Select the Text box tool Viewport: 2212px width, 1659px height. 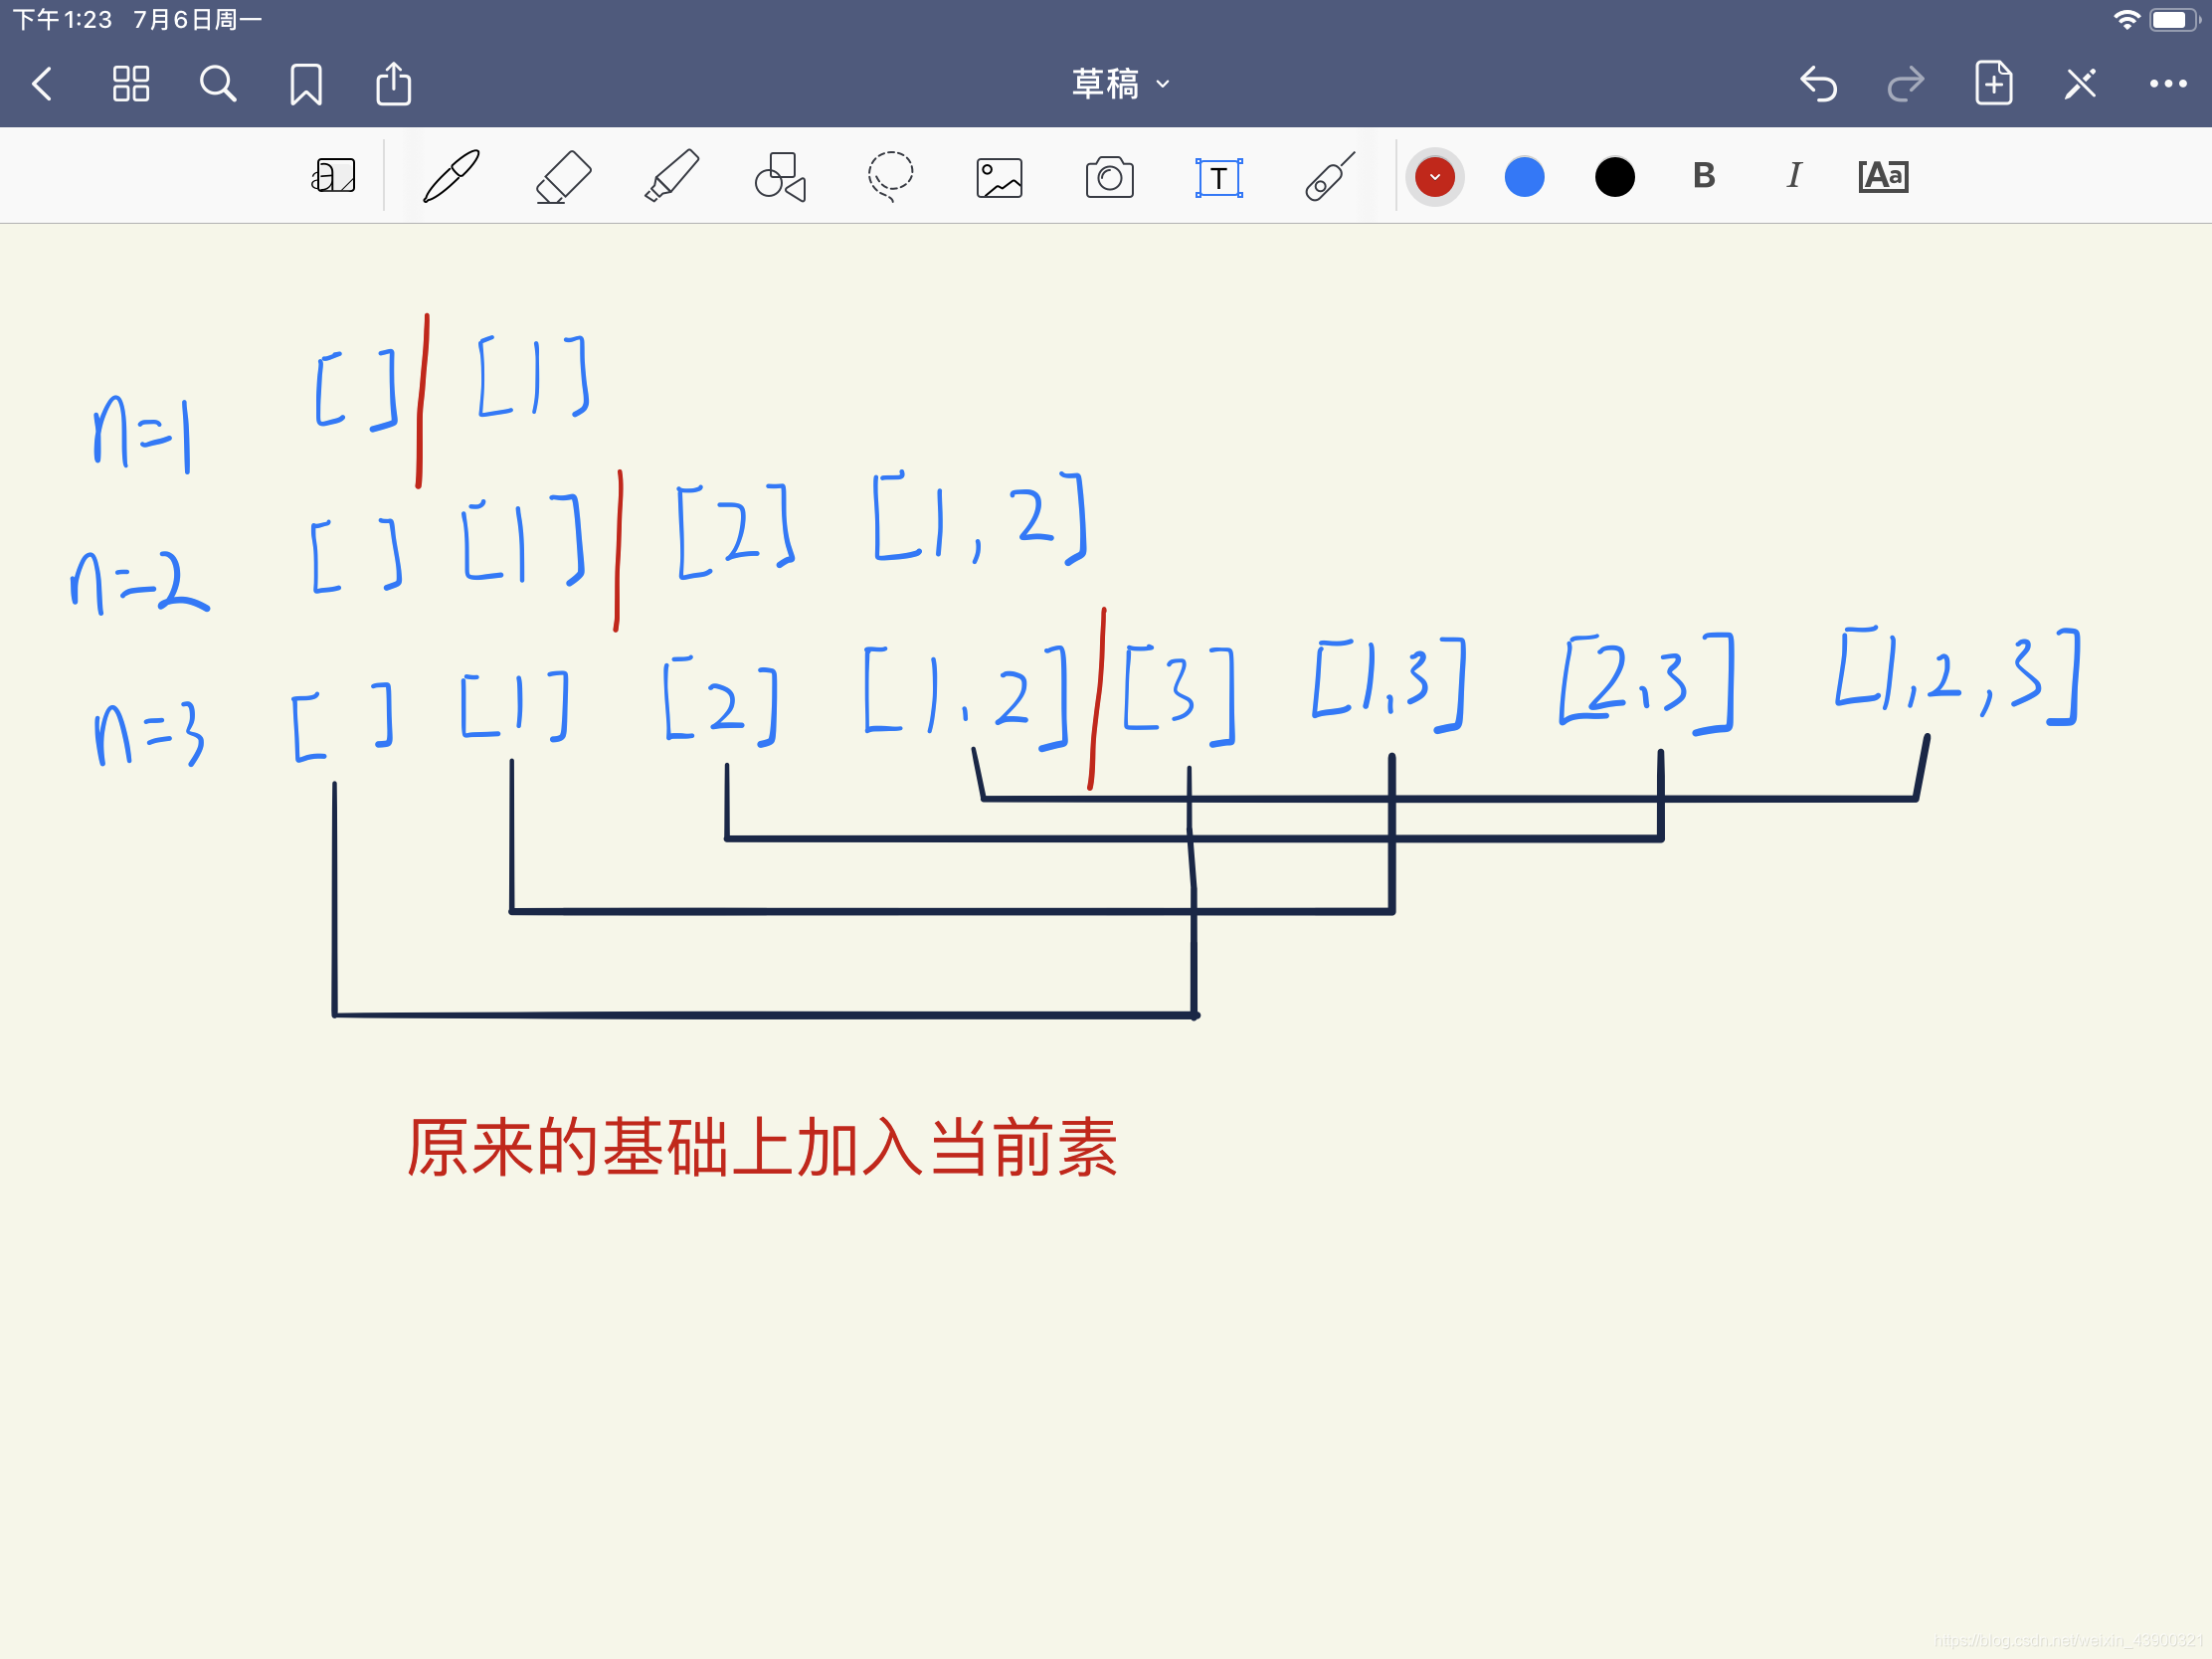[1219, 178]
